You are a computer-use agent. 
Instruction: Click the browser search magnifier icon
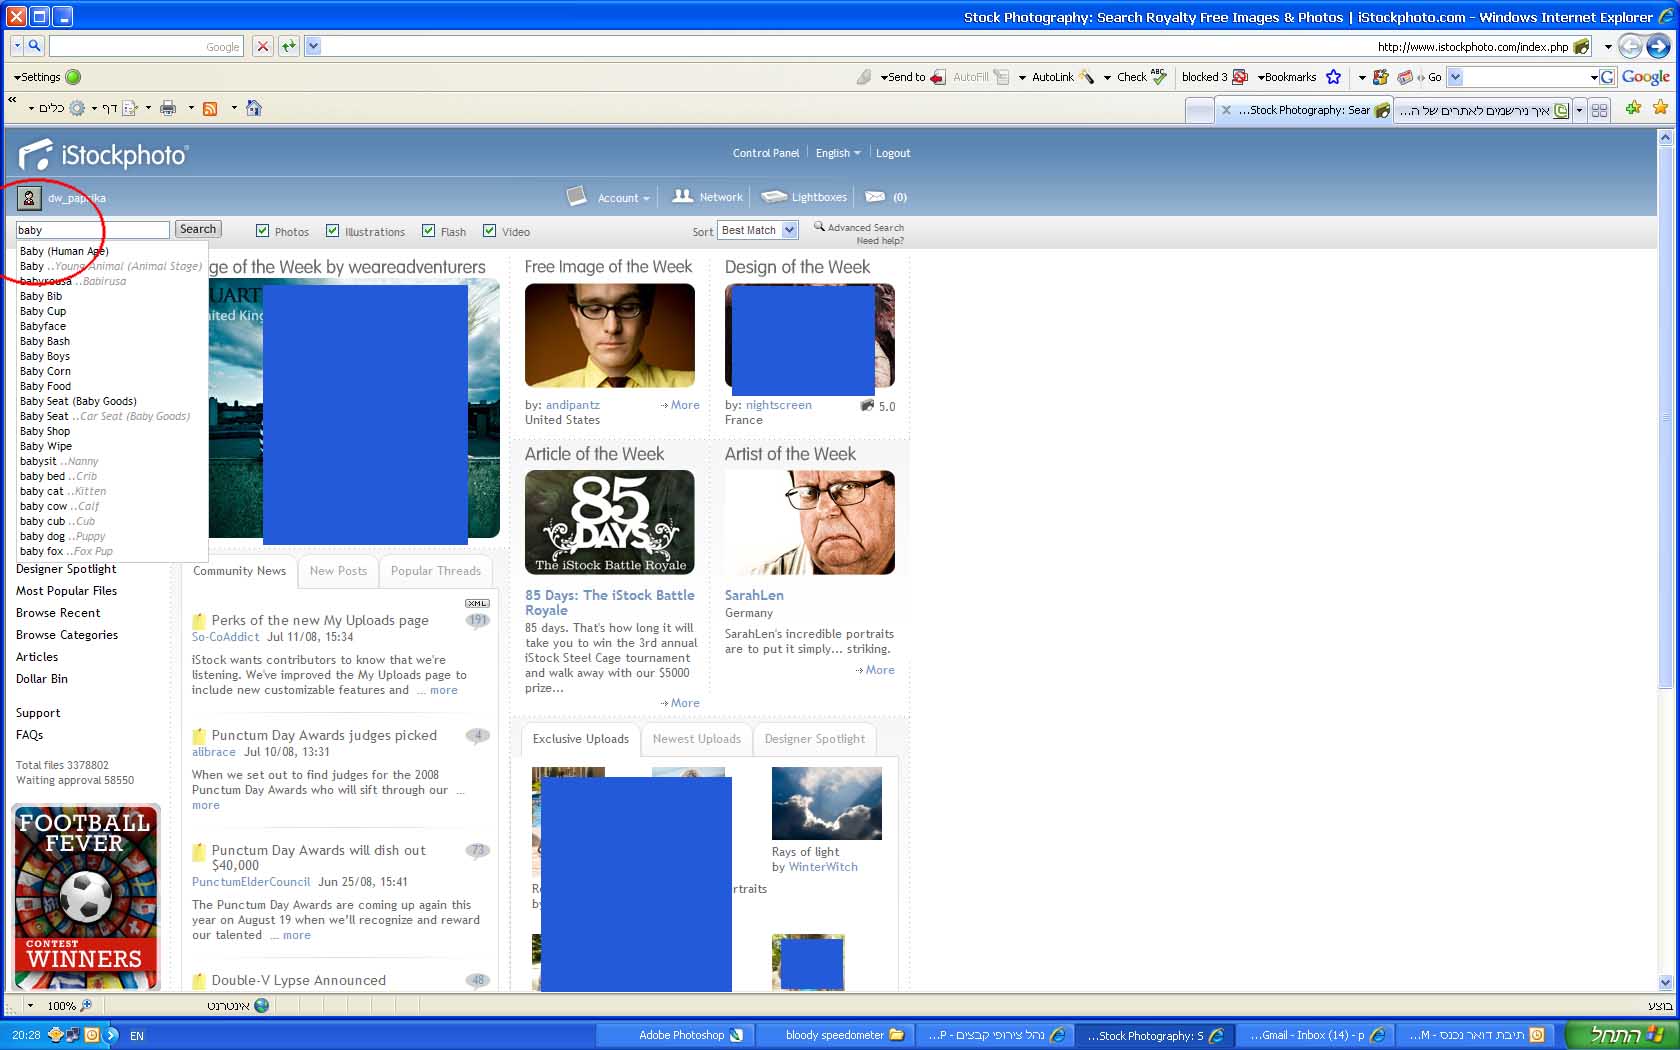pos(34,46)
